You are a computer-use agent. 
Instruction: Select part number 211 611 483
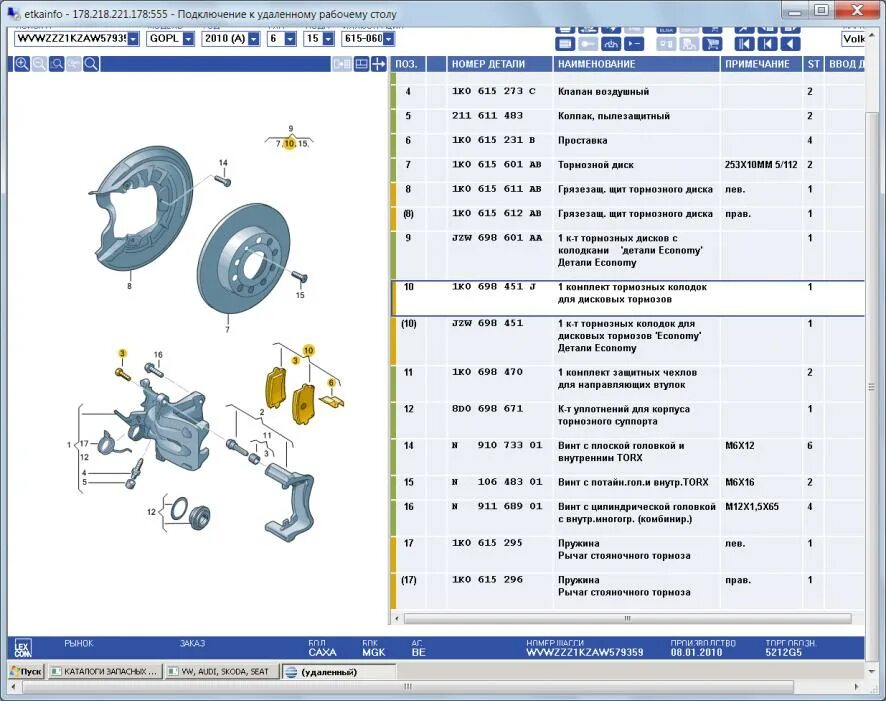[x=487, y=115]
